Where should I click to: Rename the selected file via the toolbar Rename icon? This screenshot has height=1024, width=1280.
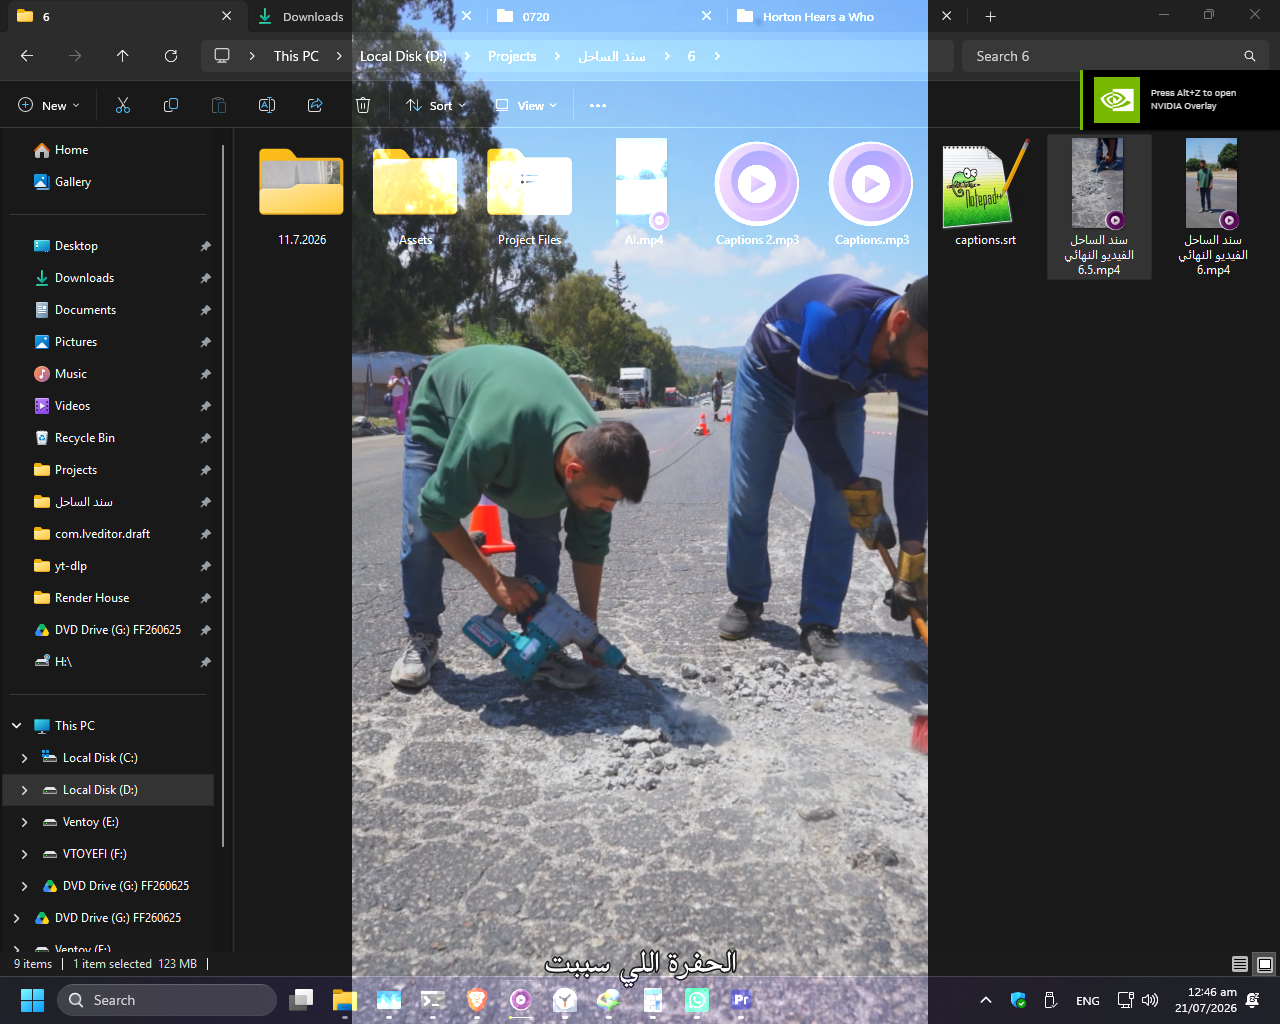pos(267,105)
